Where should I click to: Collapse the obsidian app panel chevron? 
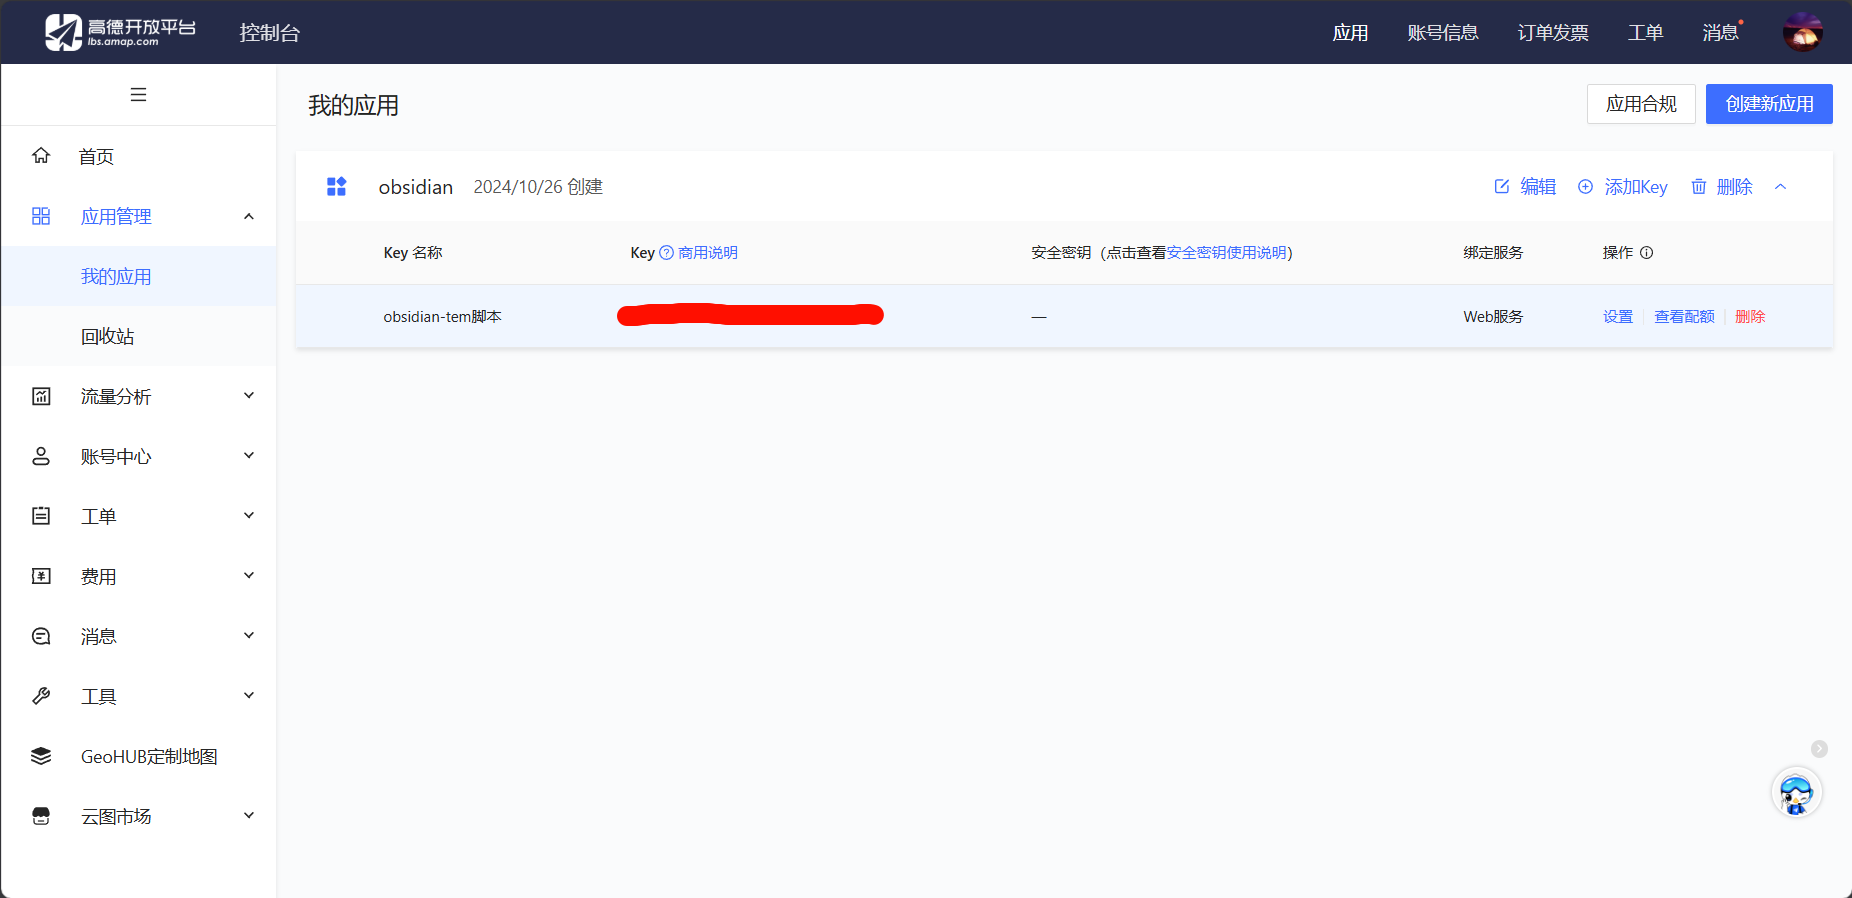click(1781, 187)
